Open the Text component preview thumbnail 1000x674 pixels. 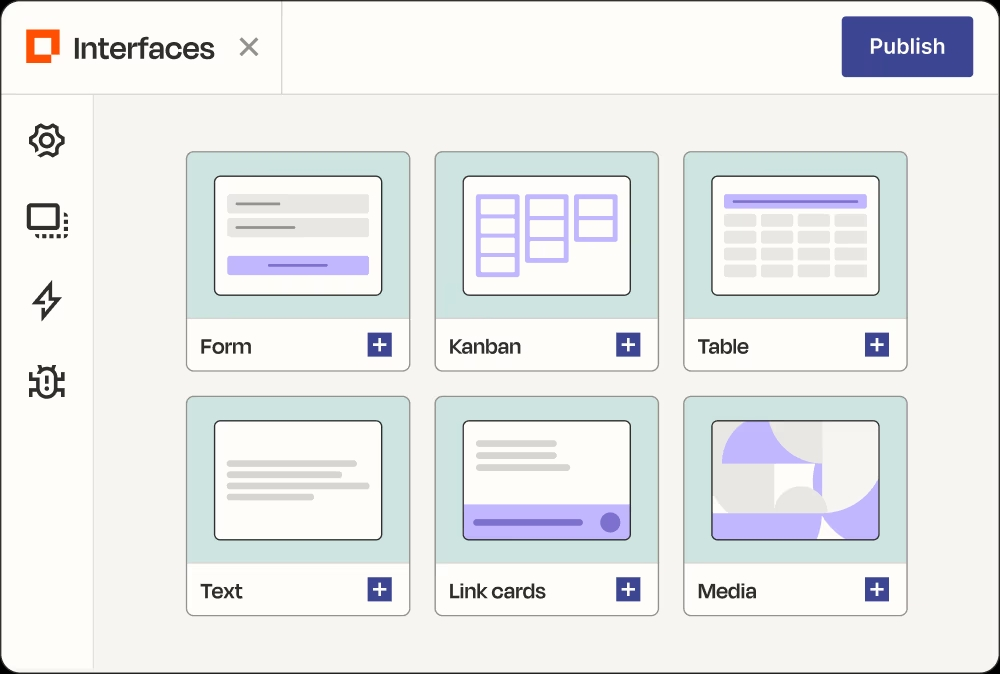pos(297,479)
